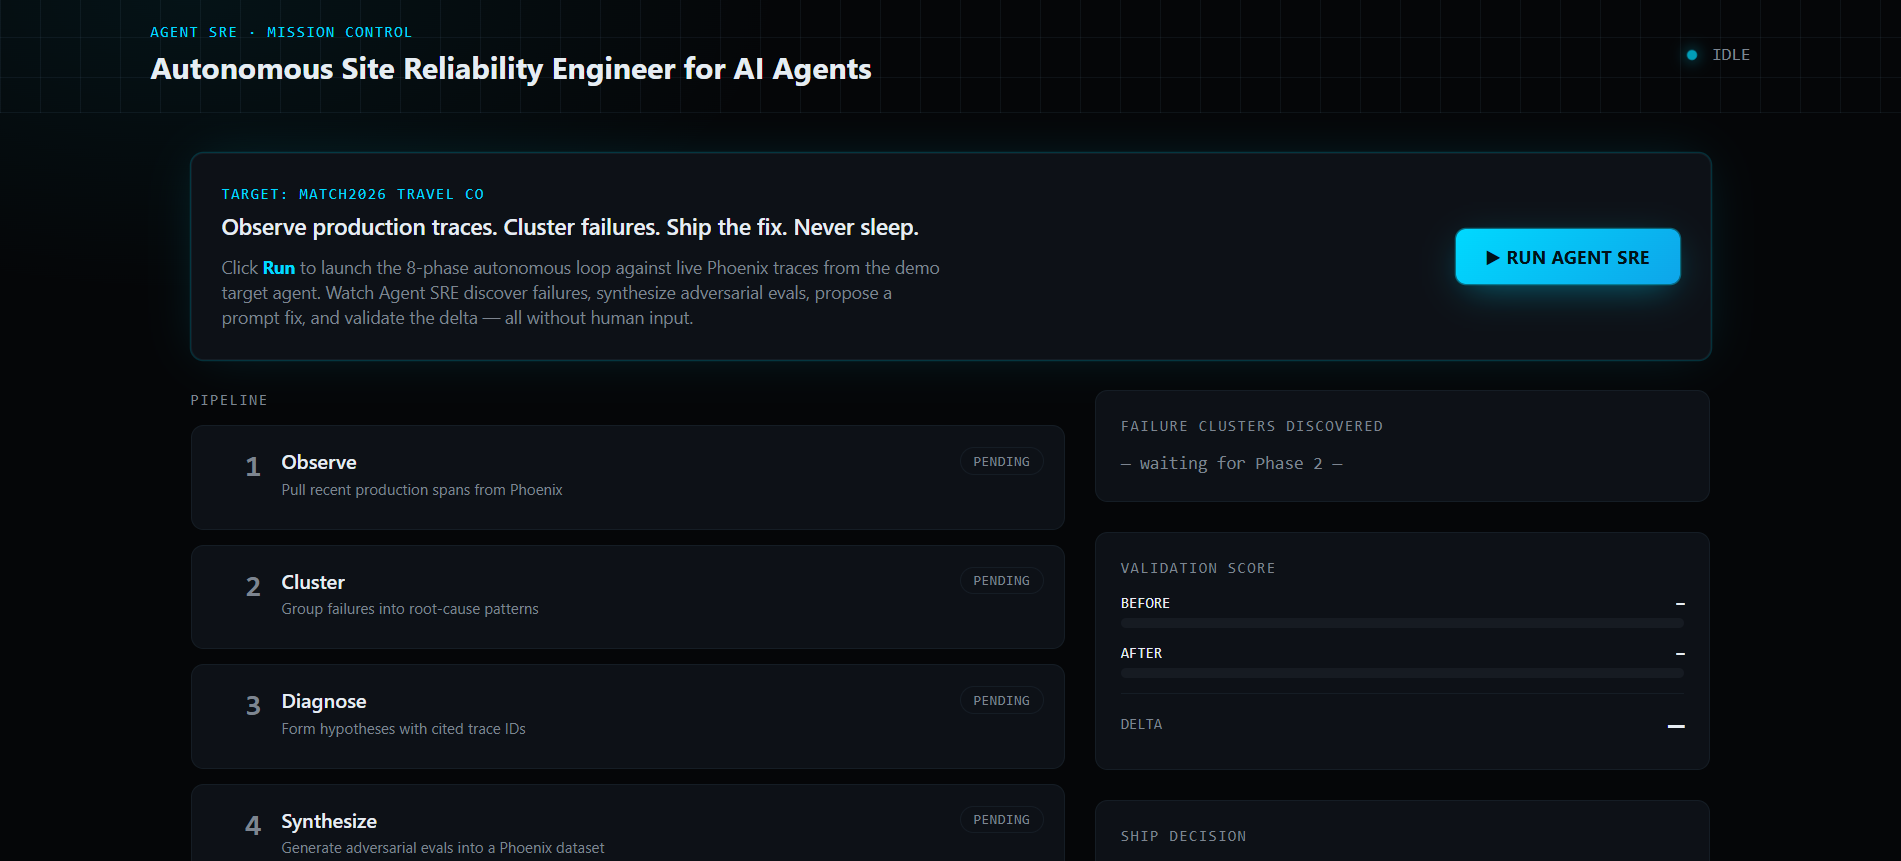Select the Cluster pipeline step card
The width and height of the screenshot is (1901, 861).
(x=627, y=597)
